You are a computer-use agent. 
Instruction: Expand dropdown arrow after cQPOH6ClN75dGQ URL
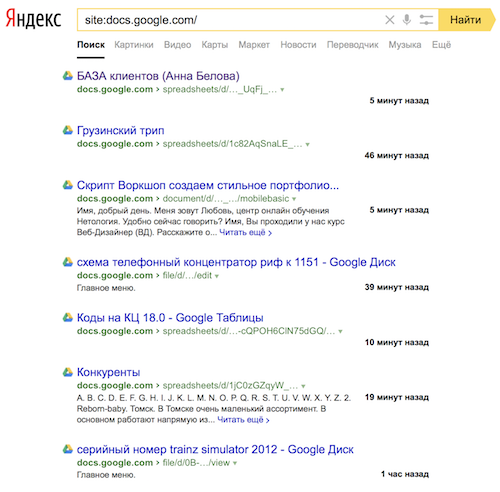[340, 331]
